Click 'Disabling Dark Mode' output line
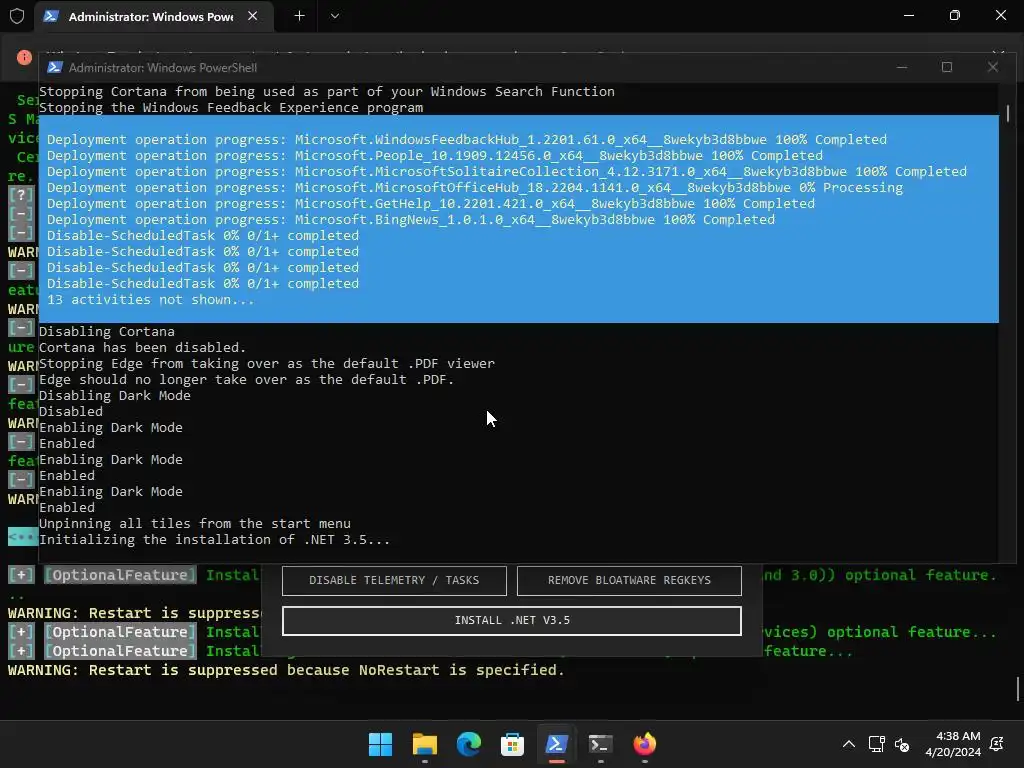 click(115, 396)
